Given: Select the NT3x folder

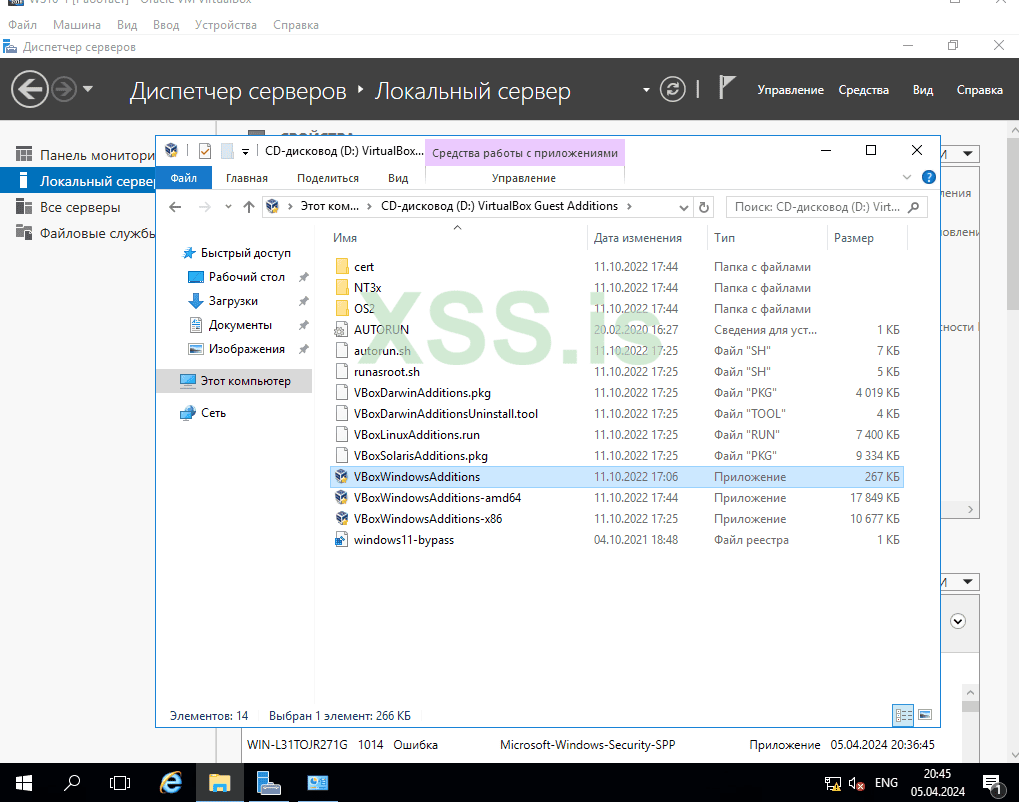Looking at the screenshot, I should point(367,287).
